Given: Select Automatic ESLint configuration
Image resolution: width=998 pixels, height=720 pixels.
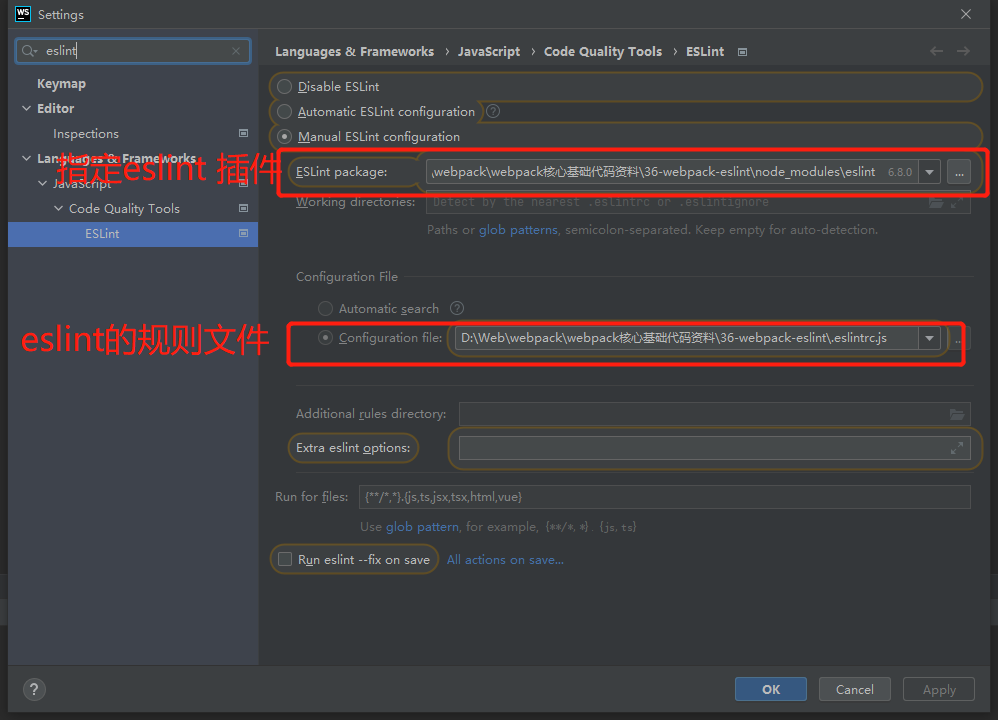Looking at the screenshot, I should click(x=285, y=112).
